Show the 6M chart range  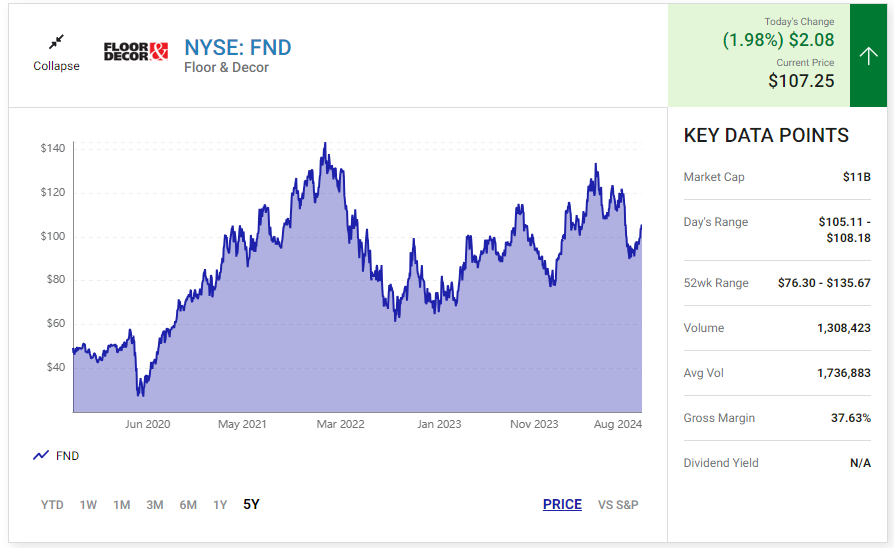coord(187,505)
